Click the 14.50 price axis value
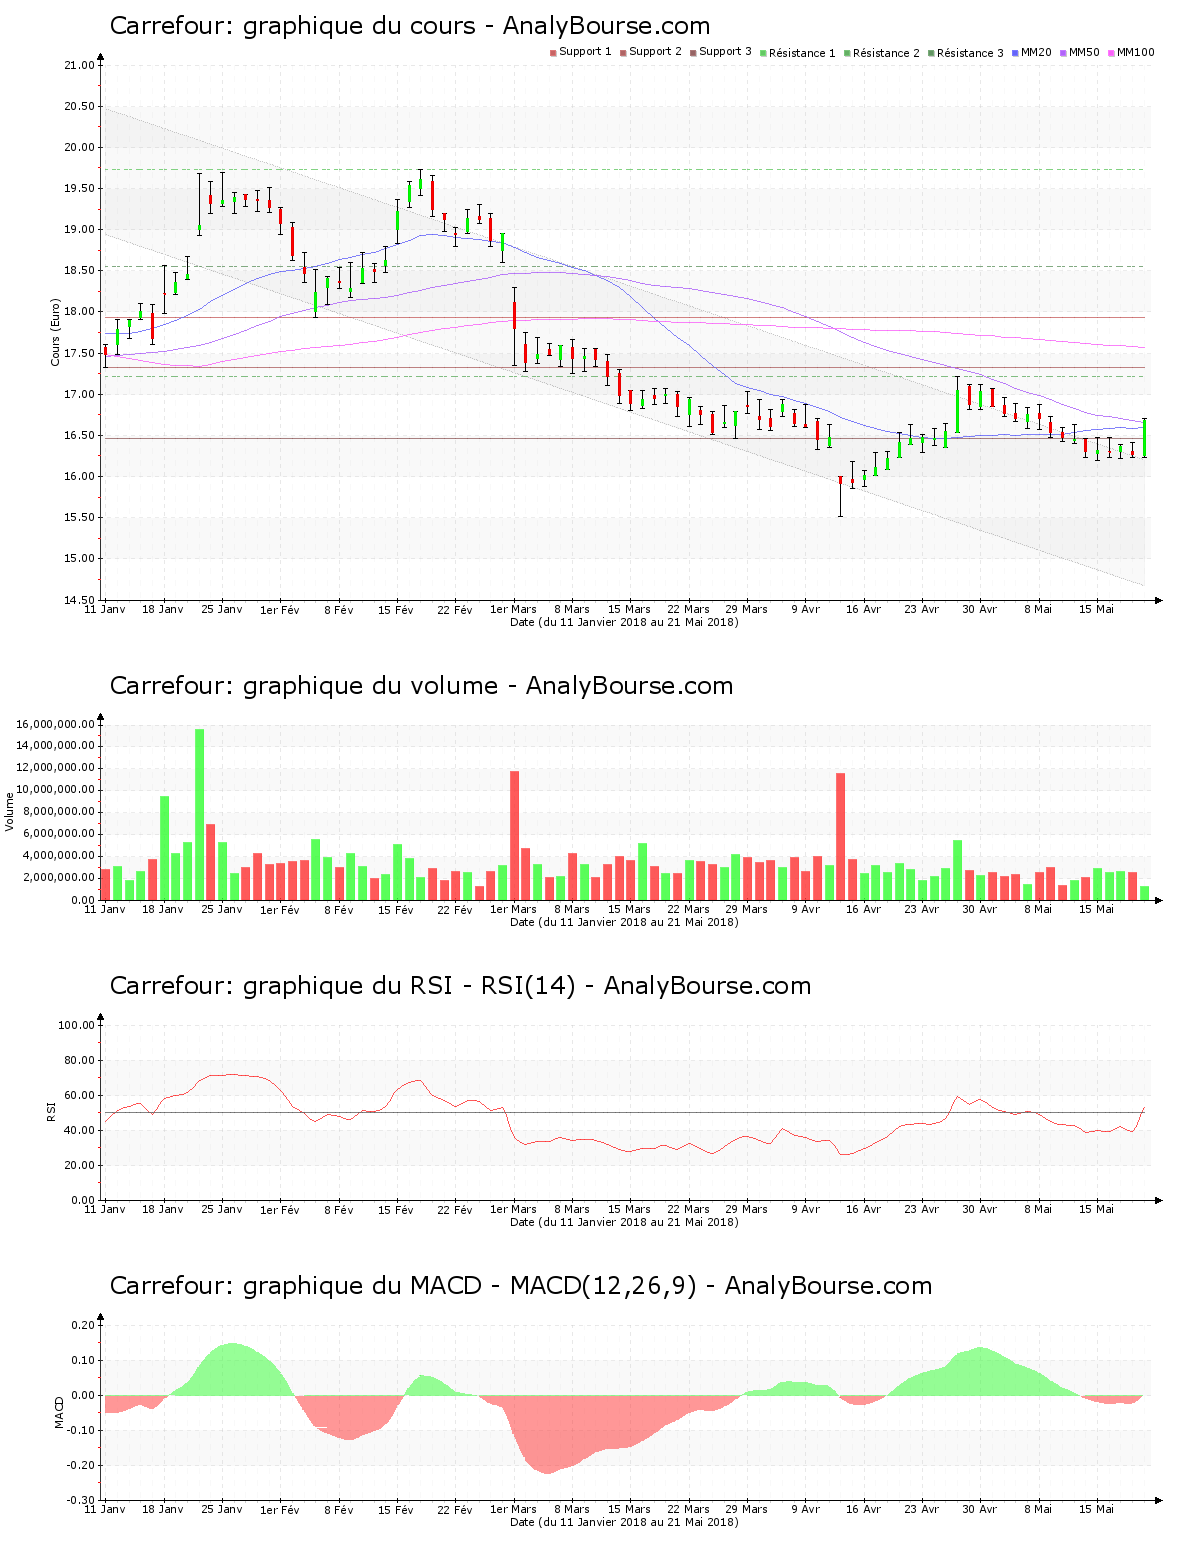 click(x=79, y=600)
